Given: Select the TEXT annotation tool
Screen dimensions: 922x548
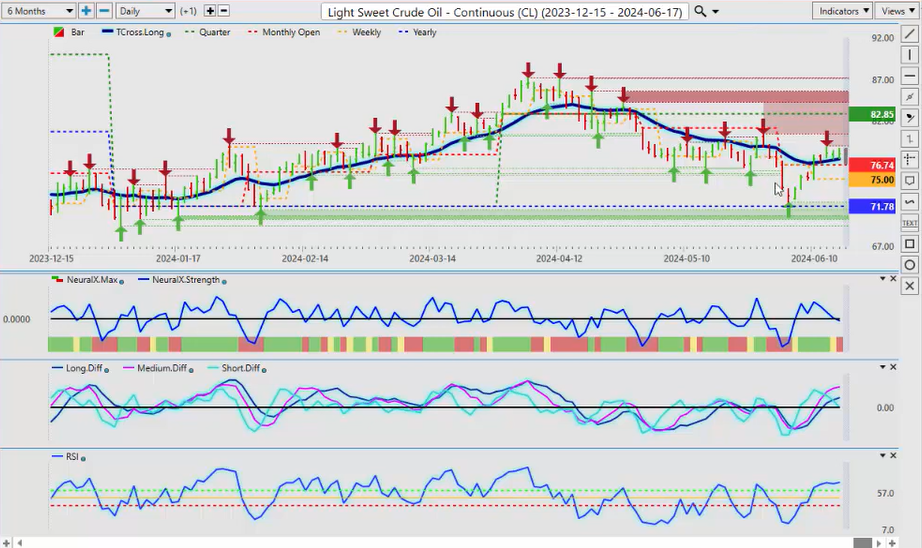Looking at the screenshot, I should point(910,223).
